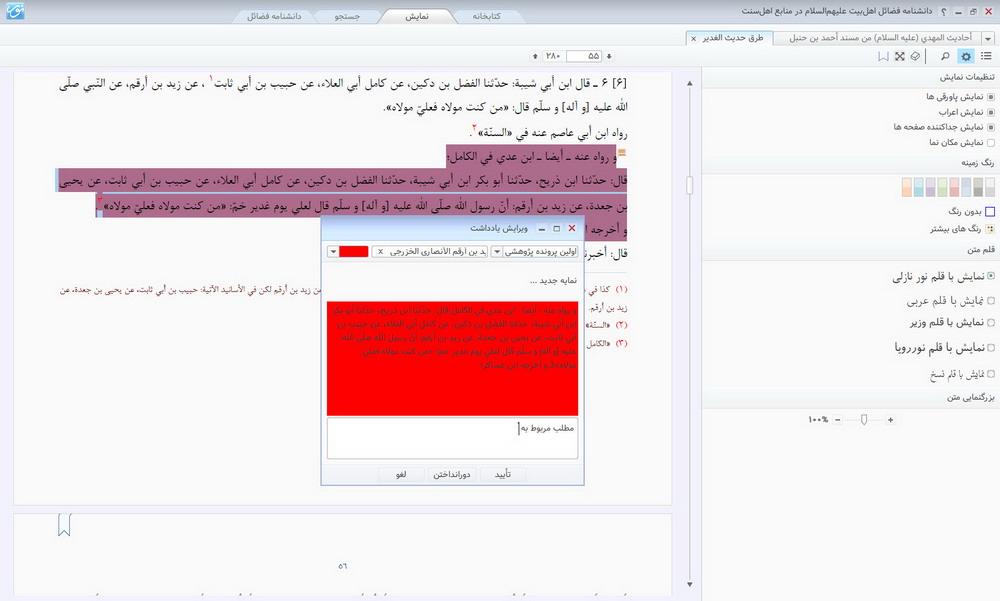Viewport: 1000px width, 601px height.
Task: Open the note color dropdown arrow
Action: (333, 251)
